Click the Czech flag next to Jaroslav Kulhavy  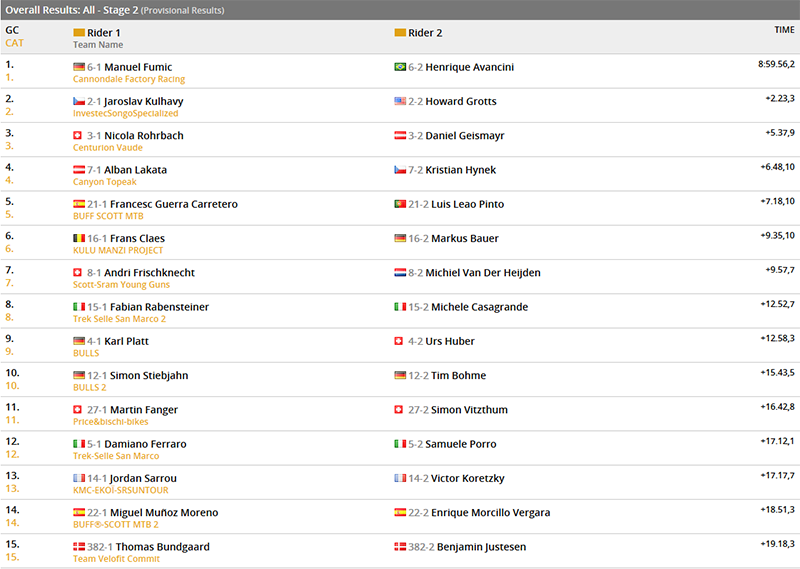click(x=79, y=101)
